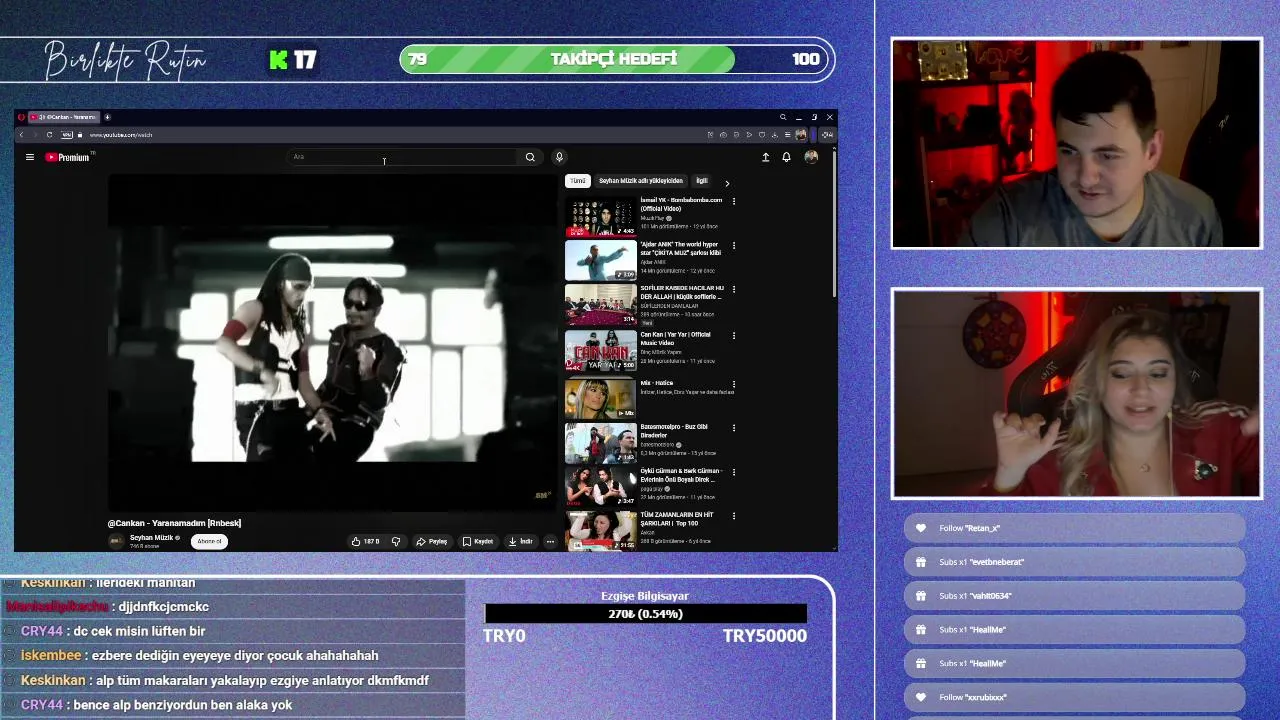Open options for Mix - Hatice
1280x720 pixels.
[734, 384]
